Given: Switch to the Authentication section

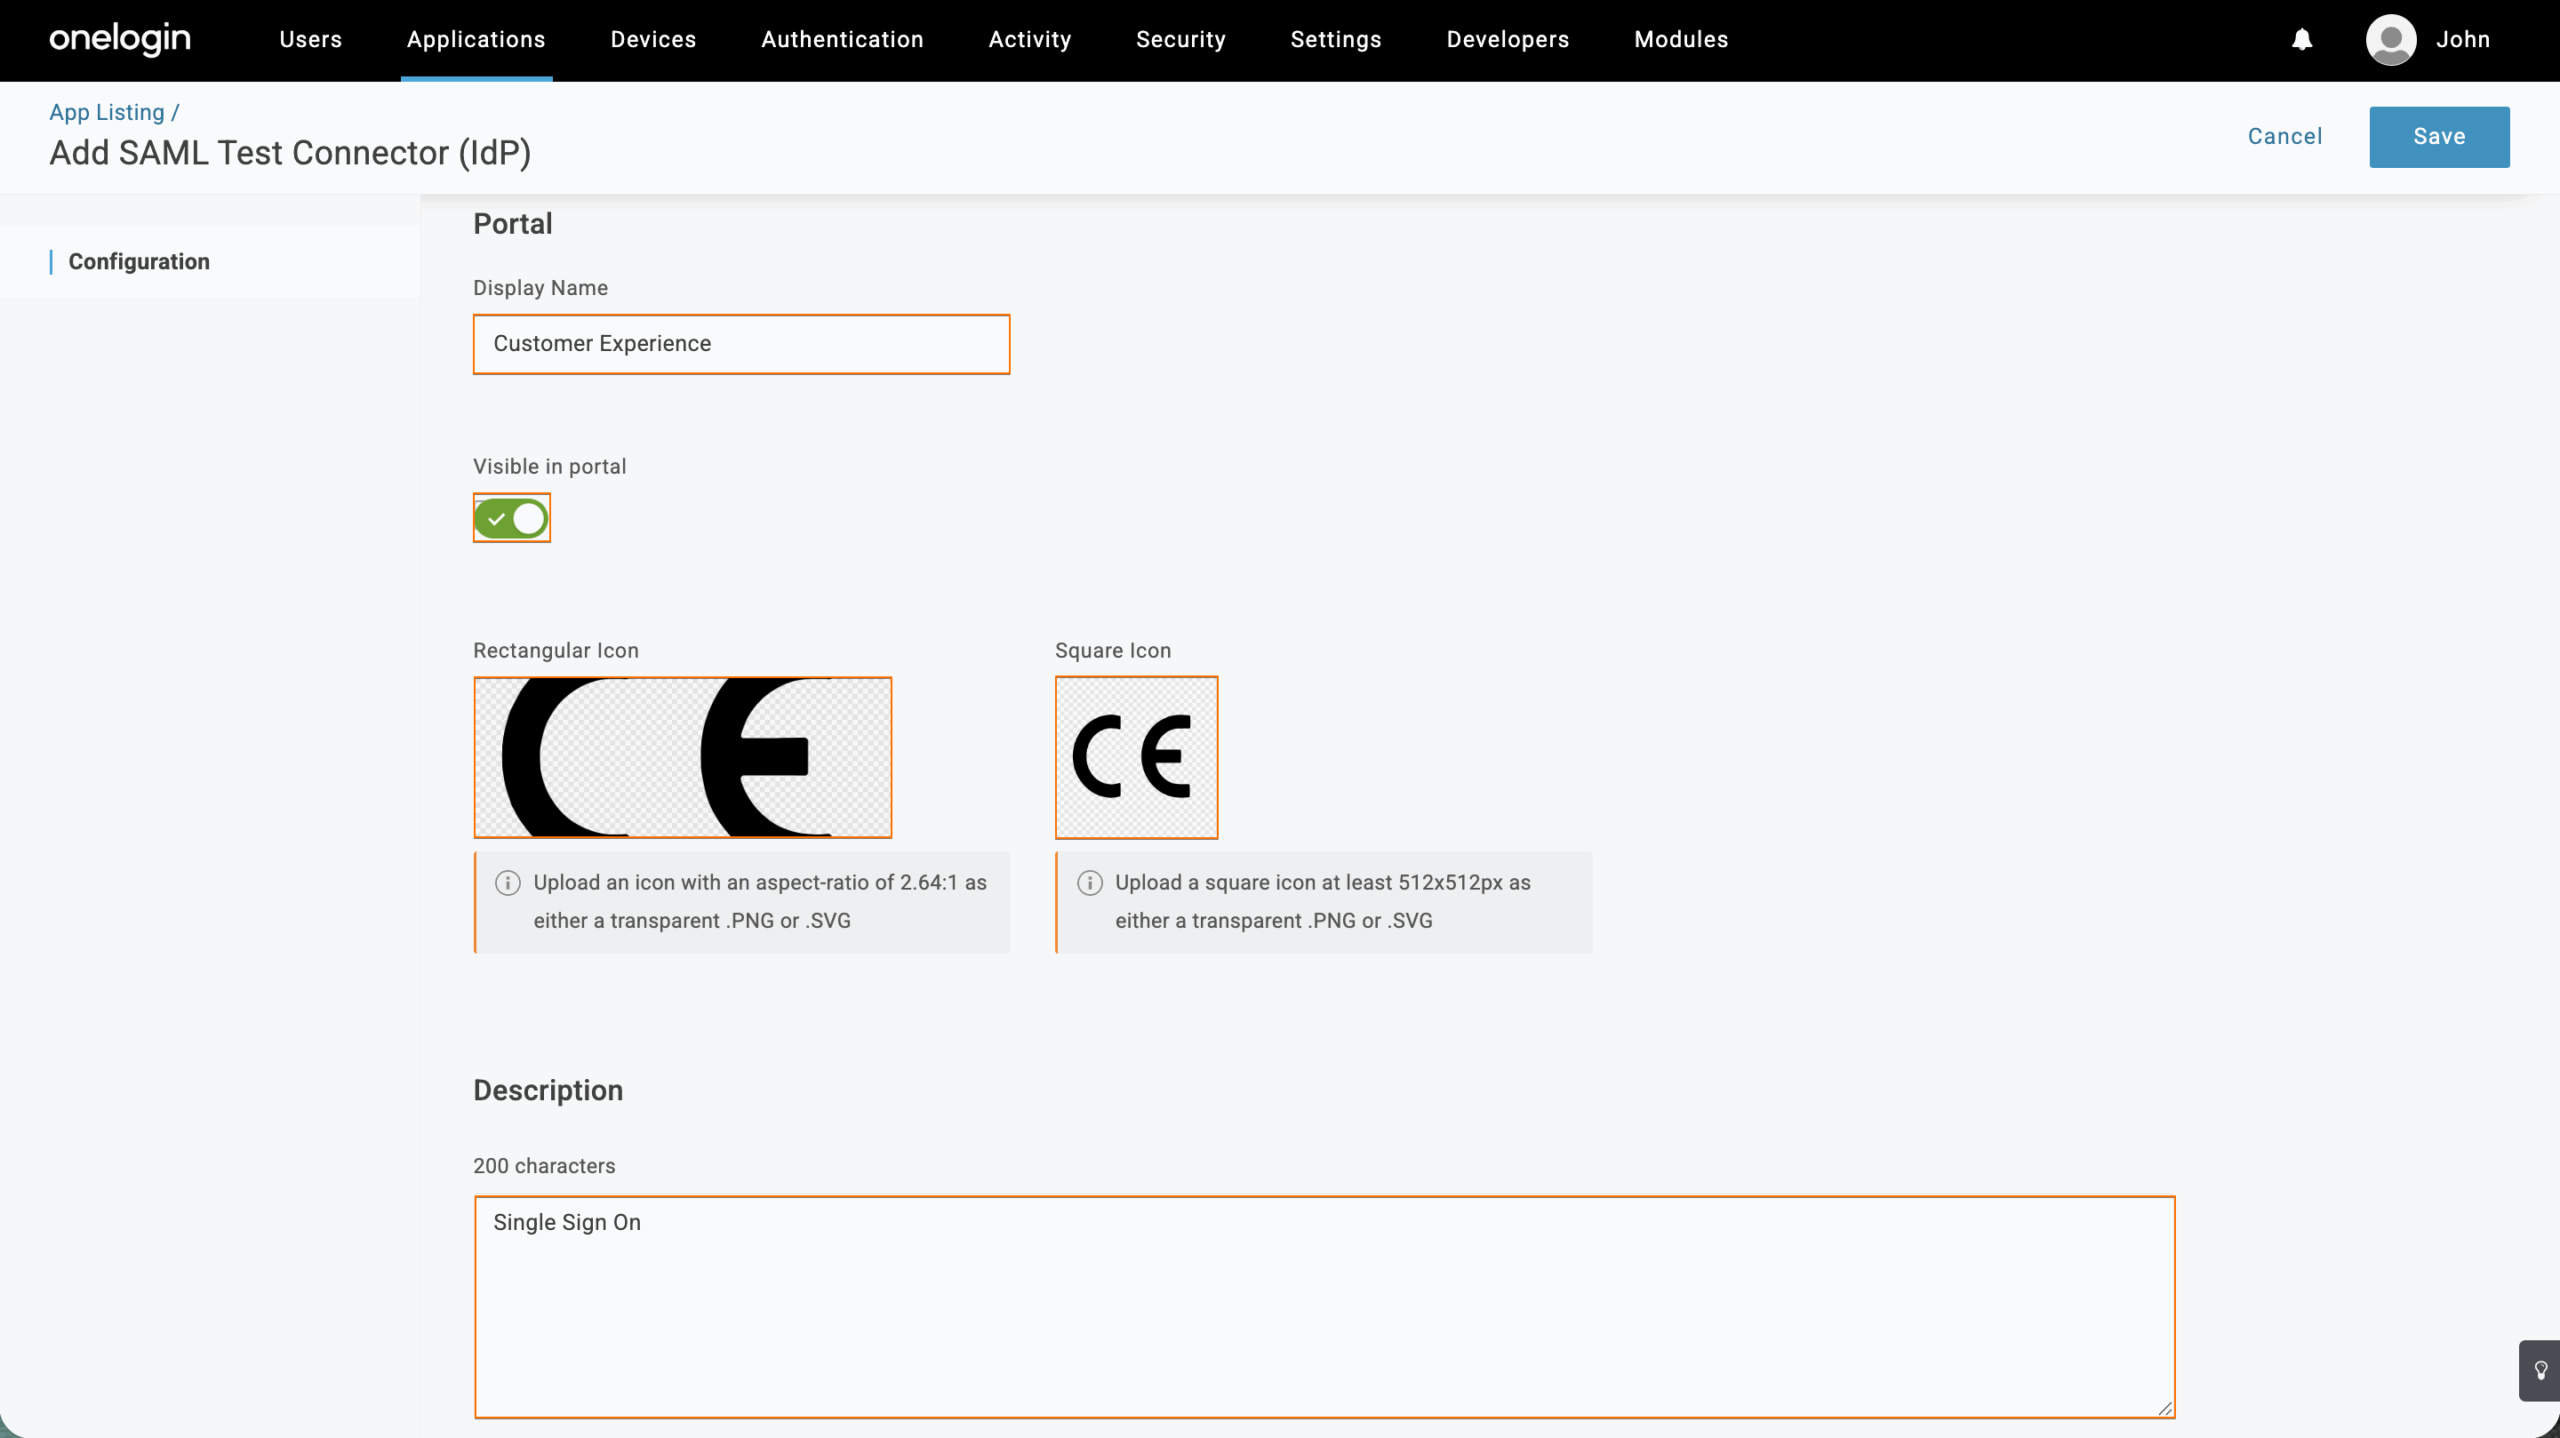Looking at the screenshot, I should [841, 39].
